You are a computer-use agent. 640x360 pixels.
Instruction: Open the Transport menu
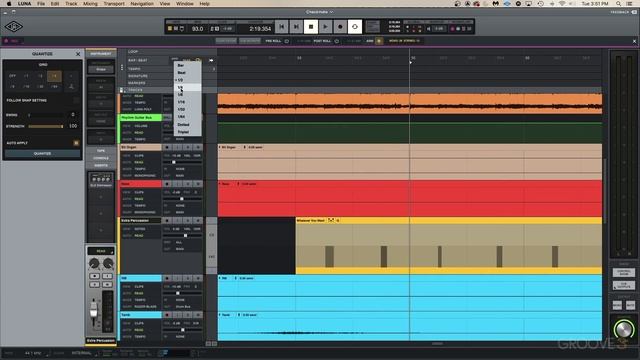(114, 4)
